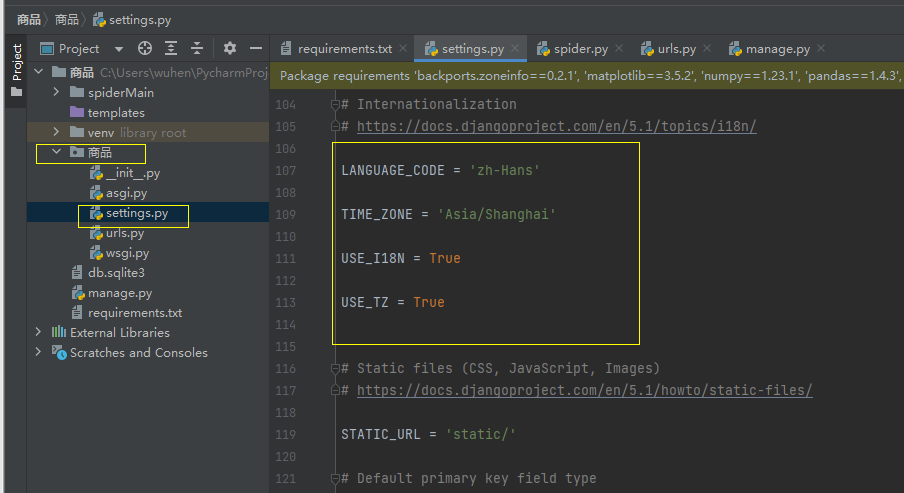
Task: Close the settings.py editor tab
Action: 516,48
